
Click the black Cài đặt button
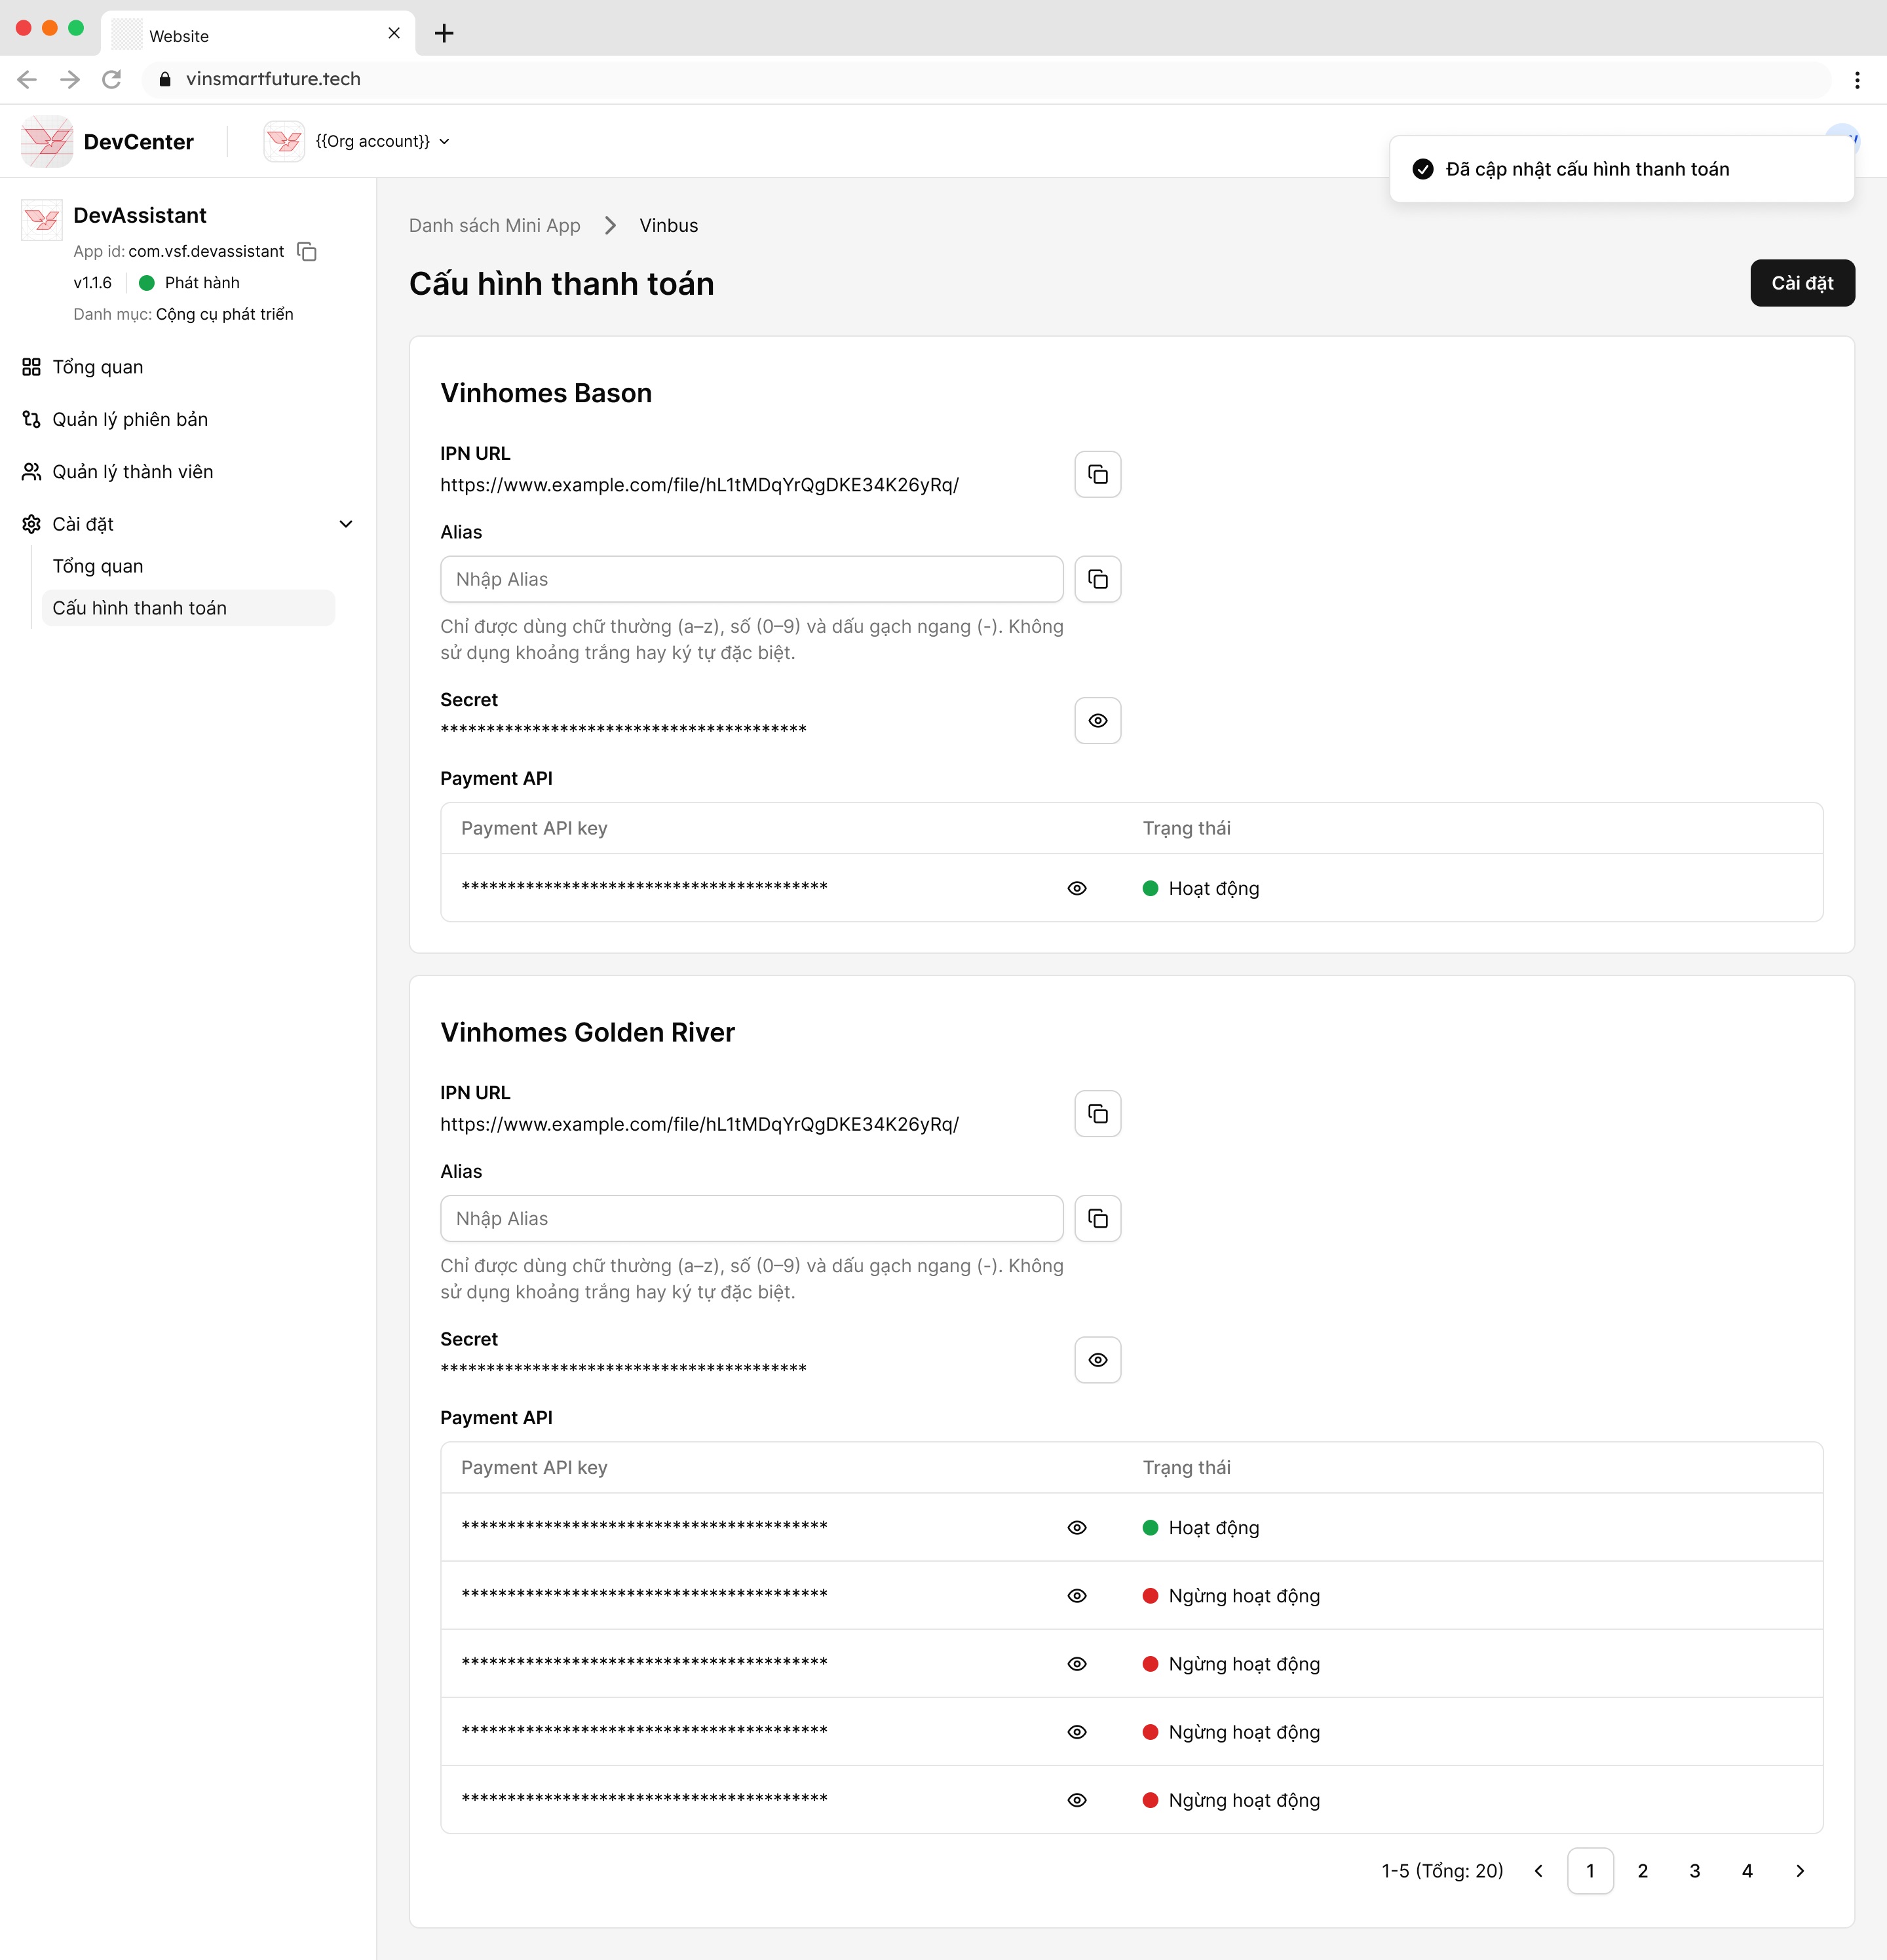[1802, 283]
